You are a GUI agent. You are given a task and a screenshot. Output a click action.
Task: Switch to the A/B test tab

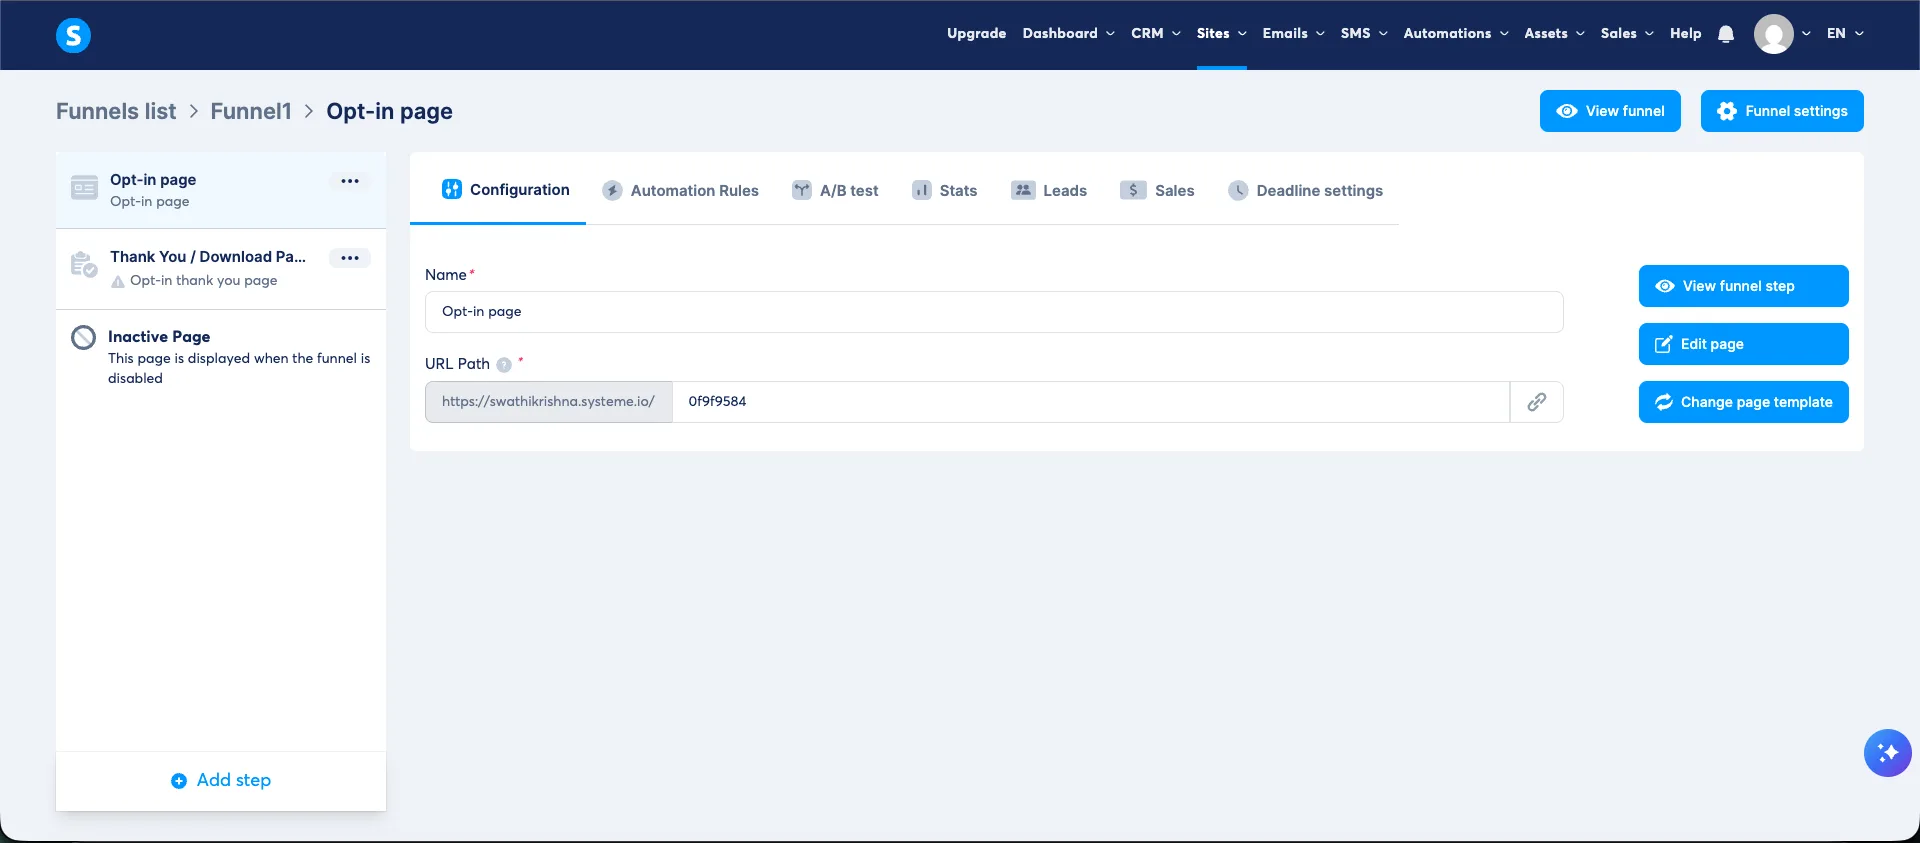(835, 190)
